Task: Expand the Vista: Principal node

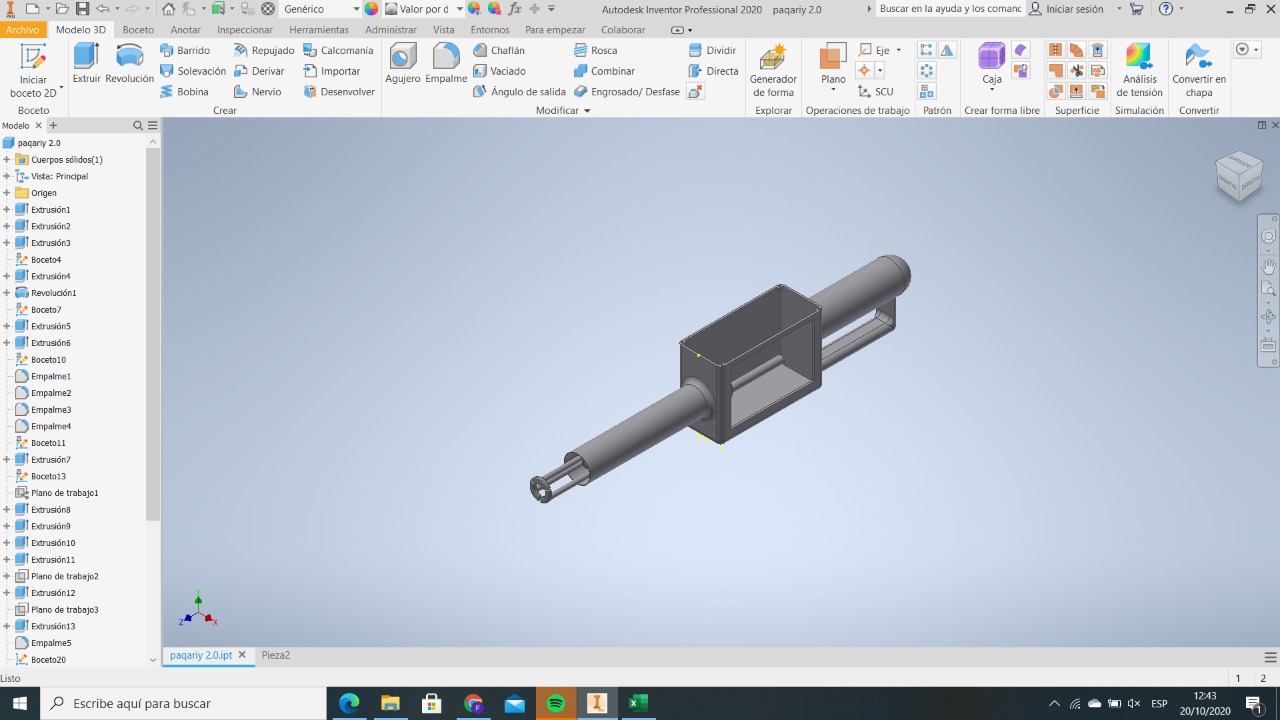Action: pos(7,176)
